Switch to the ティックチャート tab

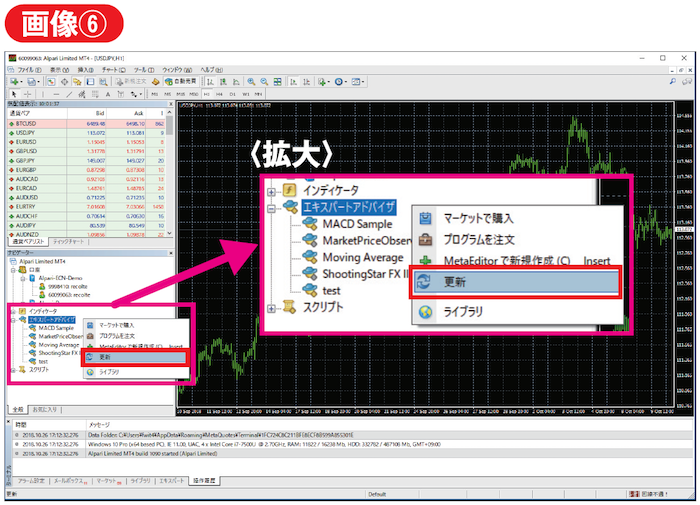68,242
